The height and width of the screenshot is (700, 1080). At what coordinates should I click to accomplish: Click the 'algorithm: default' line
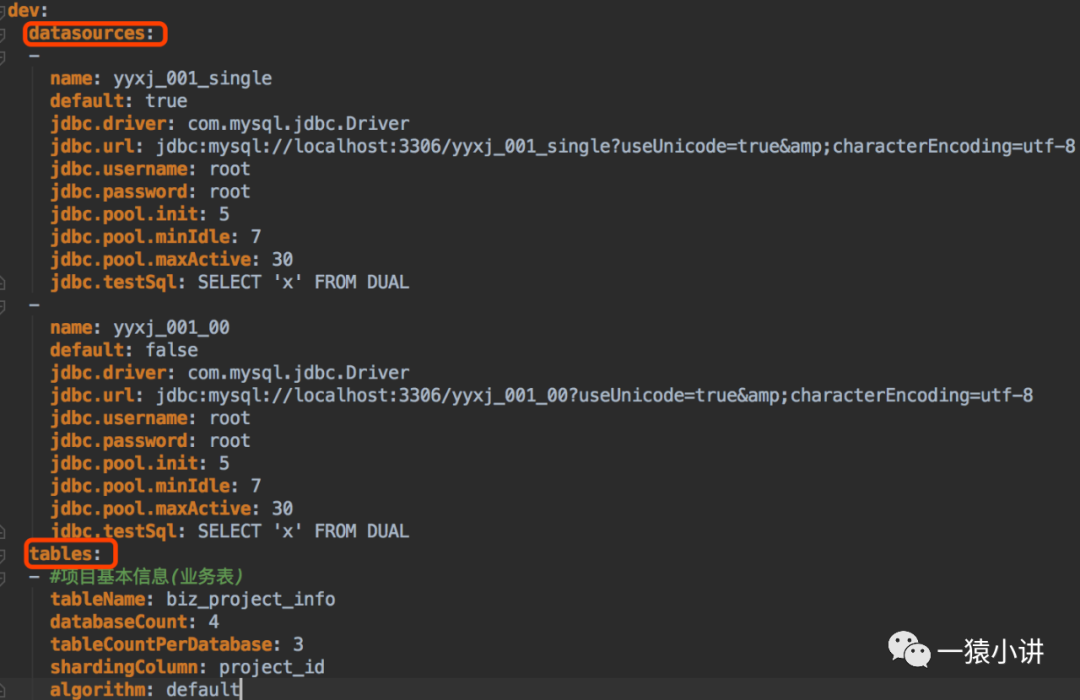[145, 689]
